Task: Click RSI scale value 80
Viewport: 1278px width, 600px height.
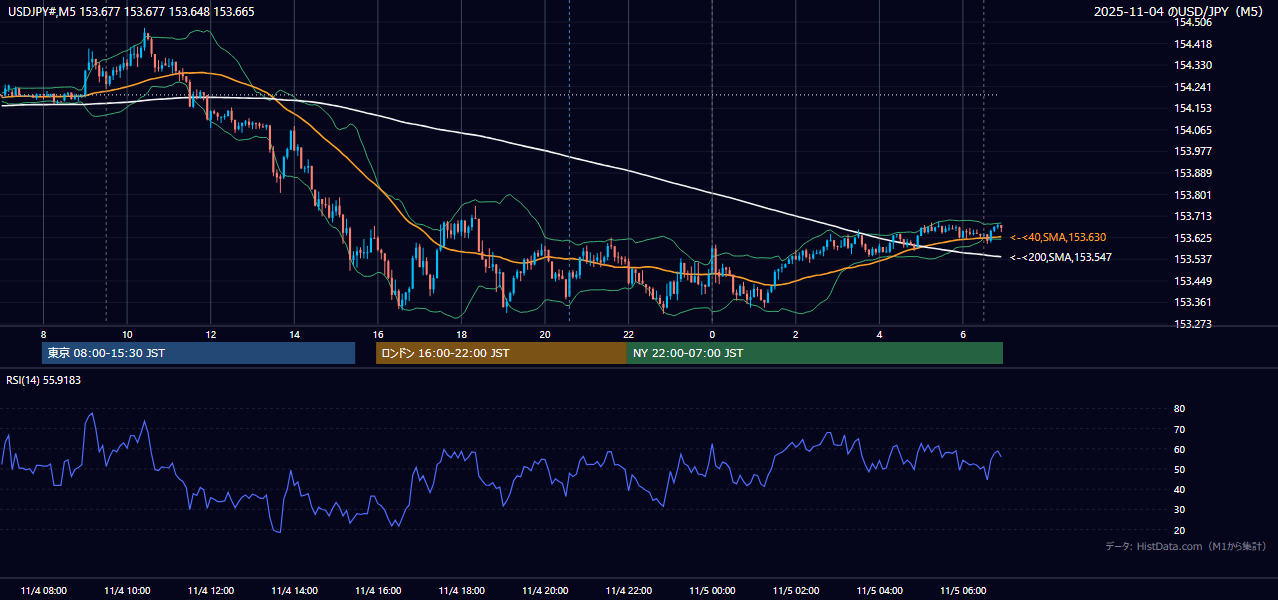Action: pos(1179,409)
